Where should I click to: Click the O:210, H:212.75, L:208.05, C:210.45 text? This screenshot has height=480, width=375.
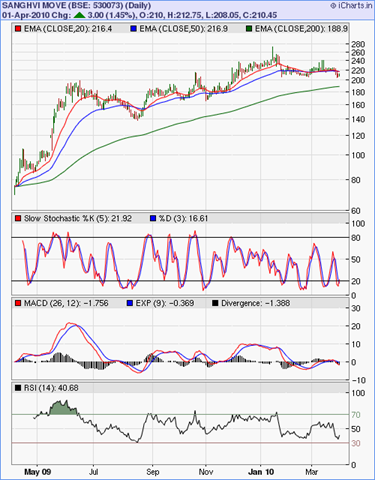pyautogui.click(x=209, y=15)
